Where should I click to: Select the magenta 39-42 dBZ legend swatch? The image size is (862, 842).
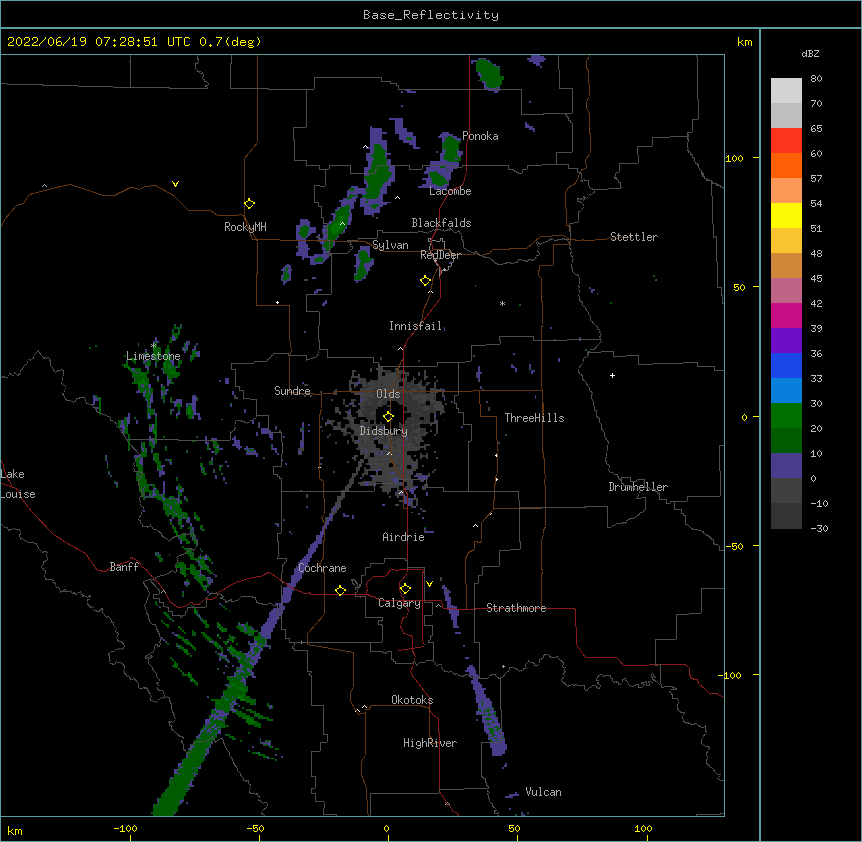point(786,316)
